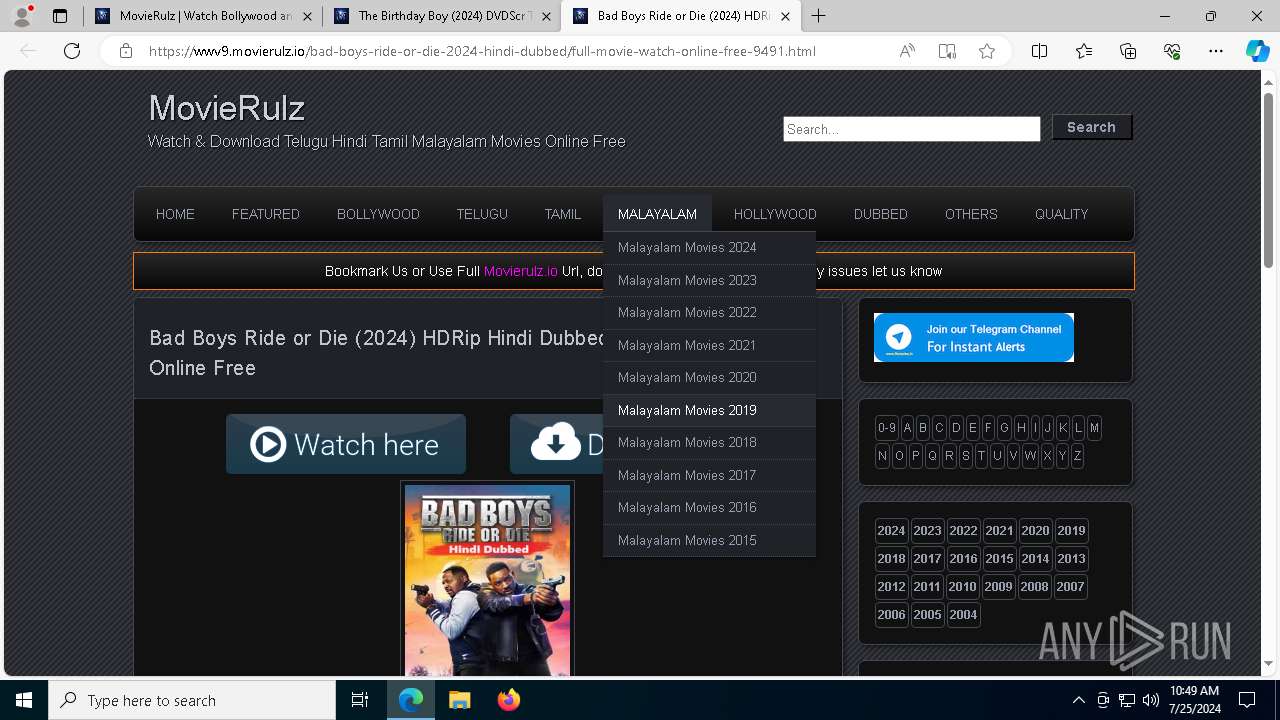The width and height of the screenshot is (1280, 720).
Task: Open QUALITY navigation menu
Action: tap(1061, 214)
